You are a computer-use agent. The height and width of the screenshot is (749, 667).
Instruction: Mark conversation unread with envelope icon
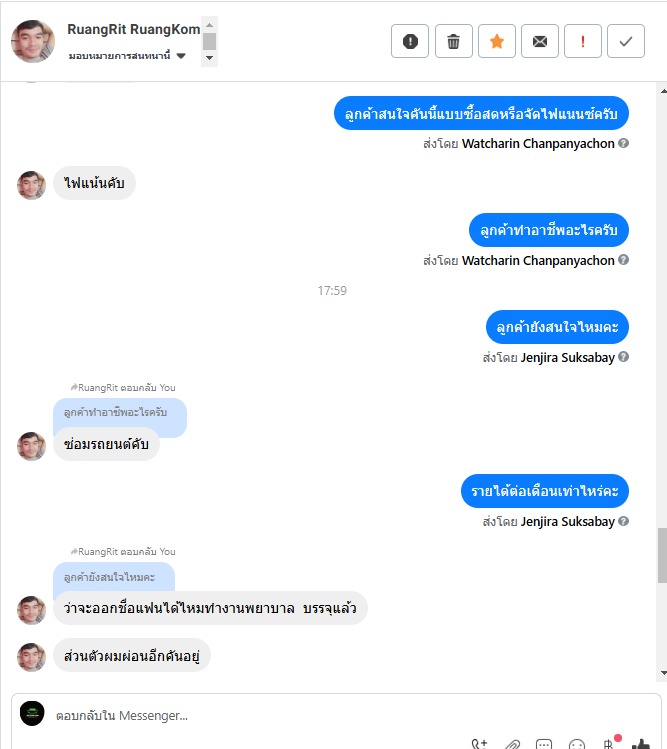pyautogui.click(x=539, y=41)
